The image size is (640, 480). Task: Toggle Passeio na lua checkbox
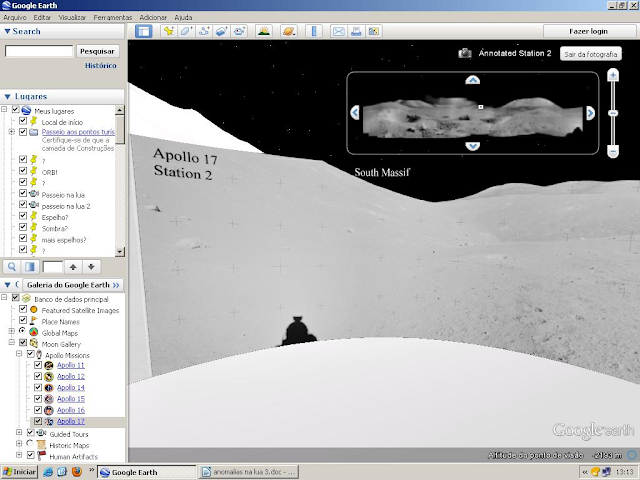tap(23, 193)
